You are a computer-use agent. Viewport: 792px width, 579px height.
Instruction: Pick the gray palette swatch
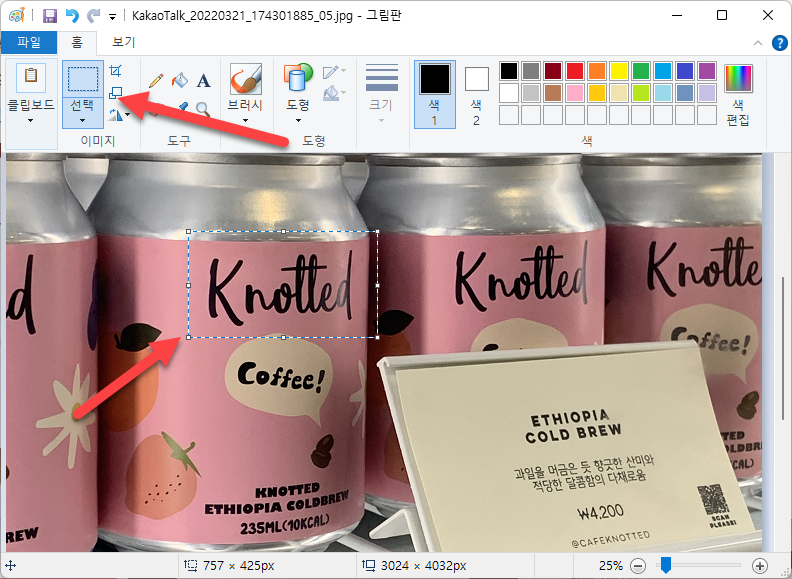[x=531, y=71]
